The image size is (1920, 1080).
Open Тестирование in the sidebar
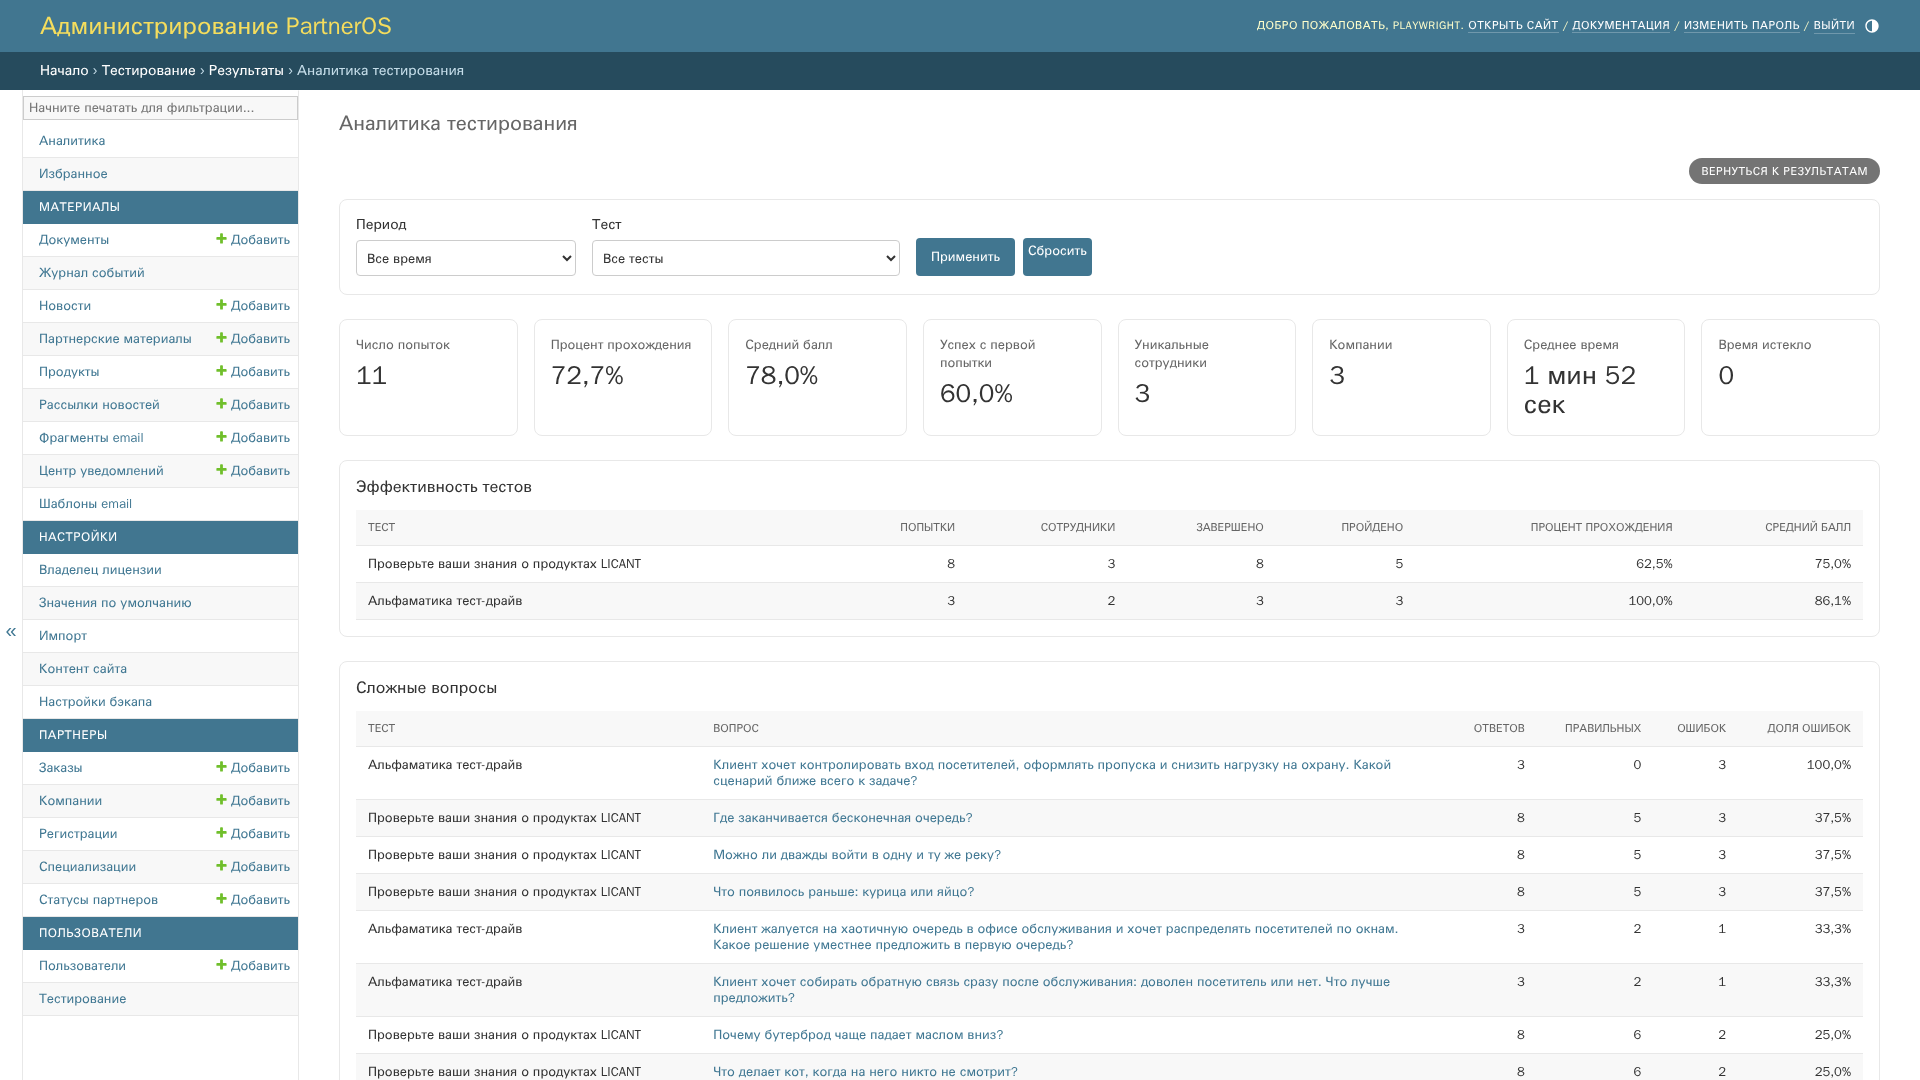click(83, 999)
